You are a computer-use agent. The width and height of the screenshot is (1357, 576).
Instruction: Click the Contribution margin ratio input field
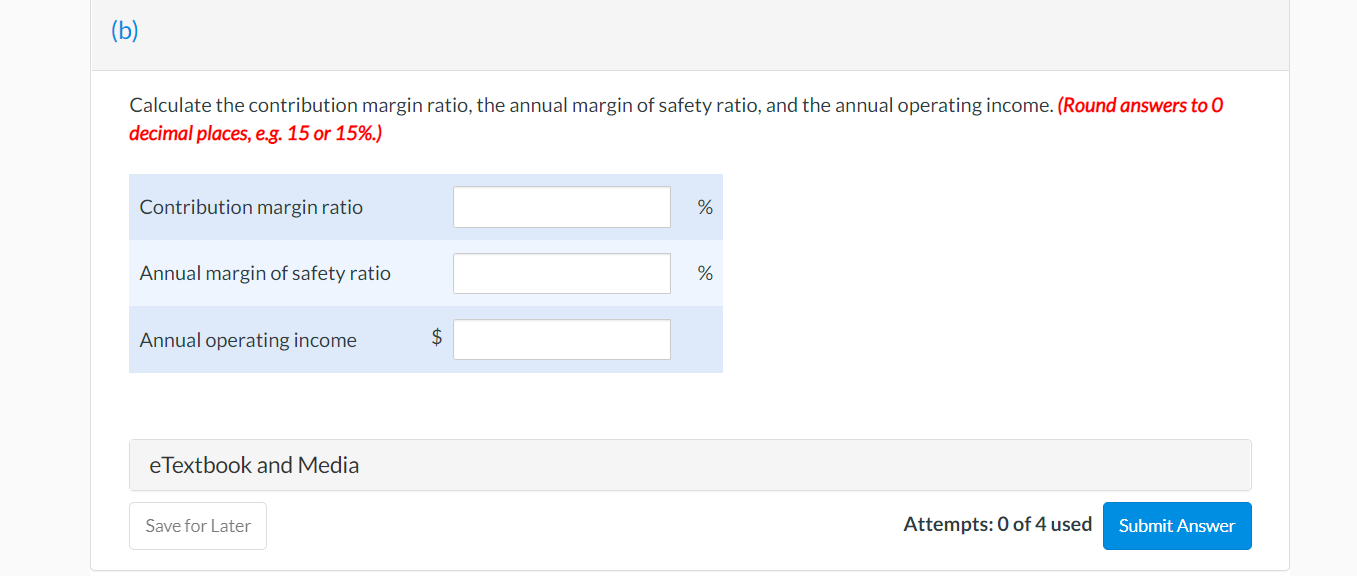pyautogui.click(x=561, y=207)
